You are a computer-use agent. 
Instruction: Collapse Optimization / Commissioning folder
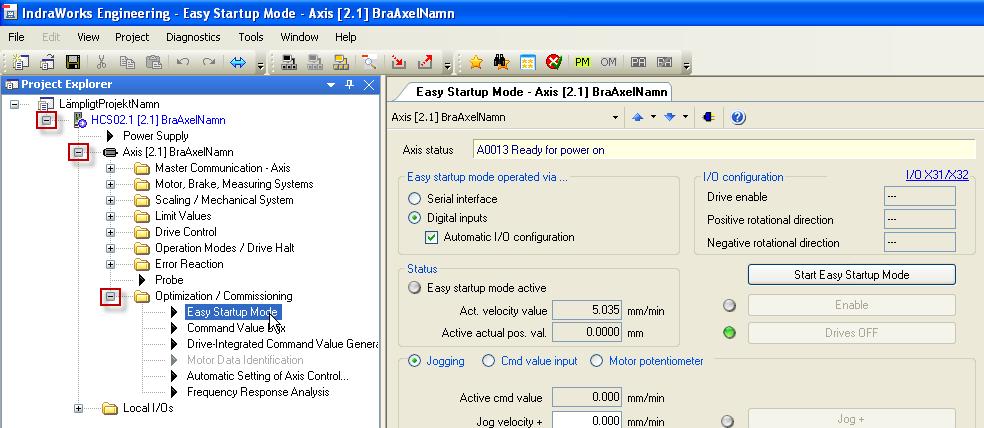click(111, 296)
